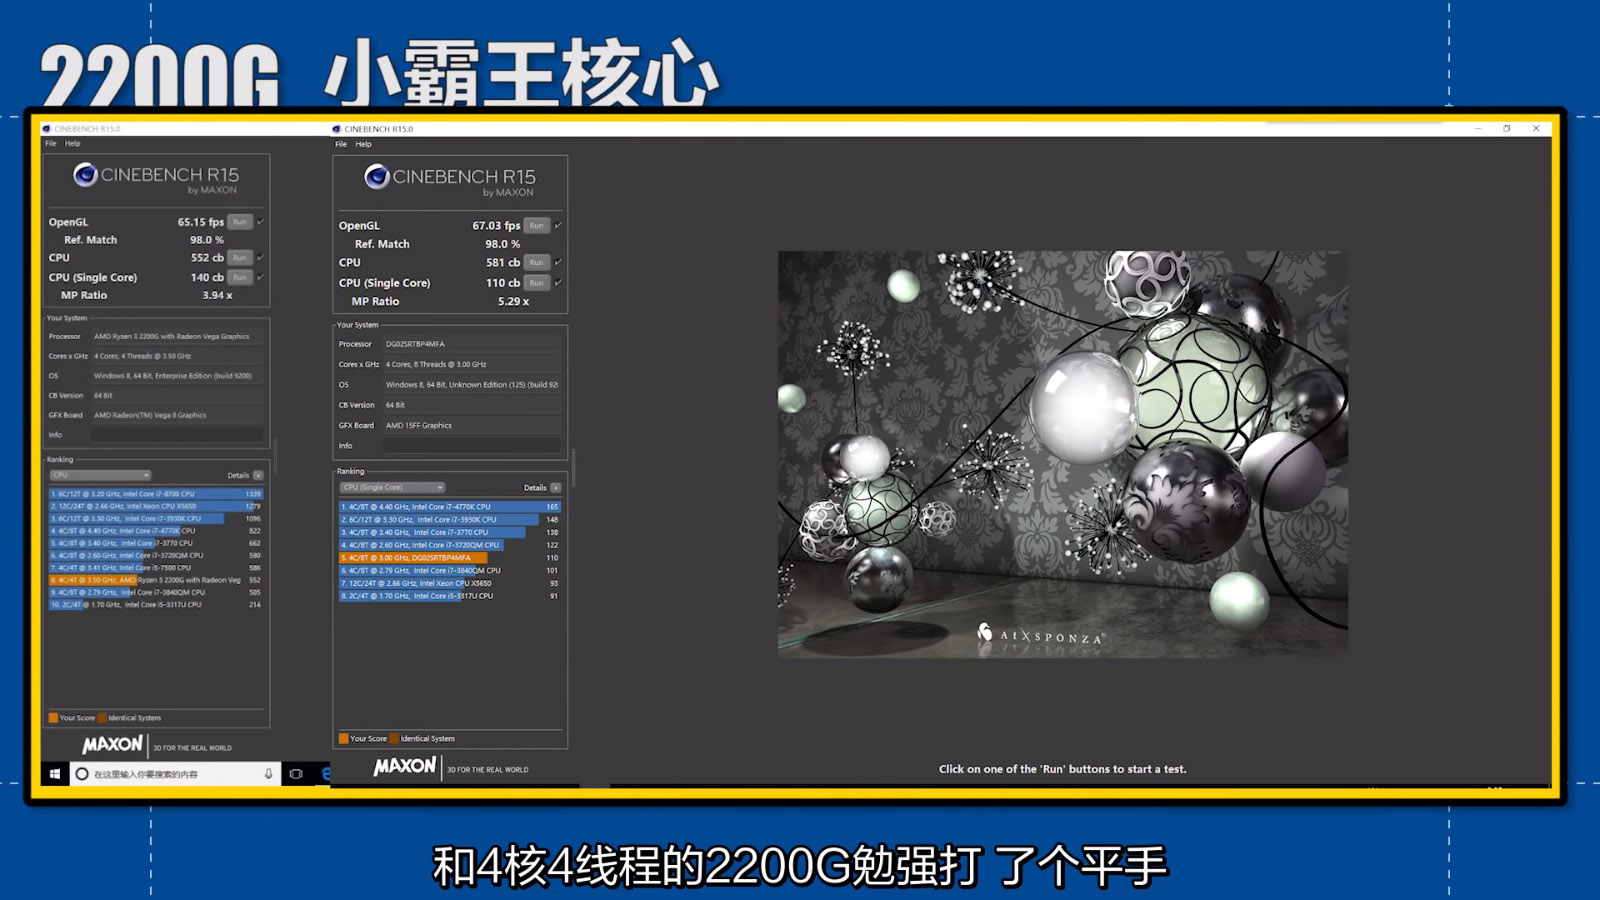Toggle OpenGL checkbox in right window

(x=558, y=225)
